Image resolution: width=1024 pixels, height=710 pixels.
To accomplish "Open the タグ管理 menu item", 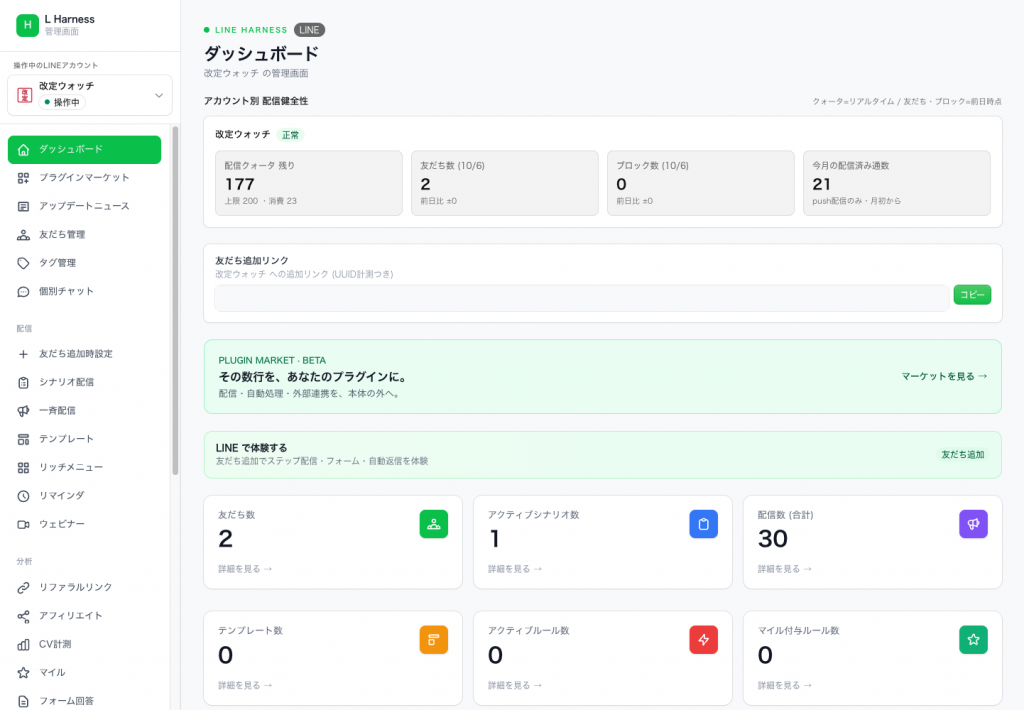I will 84,263.
